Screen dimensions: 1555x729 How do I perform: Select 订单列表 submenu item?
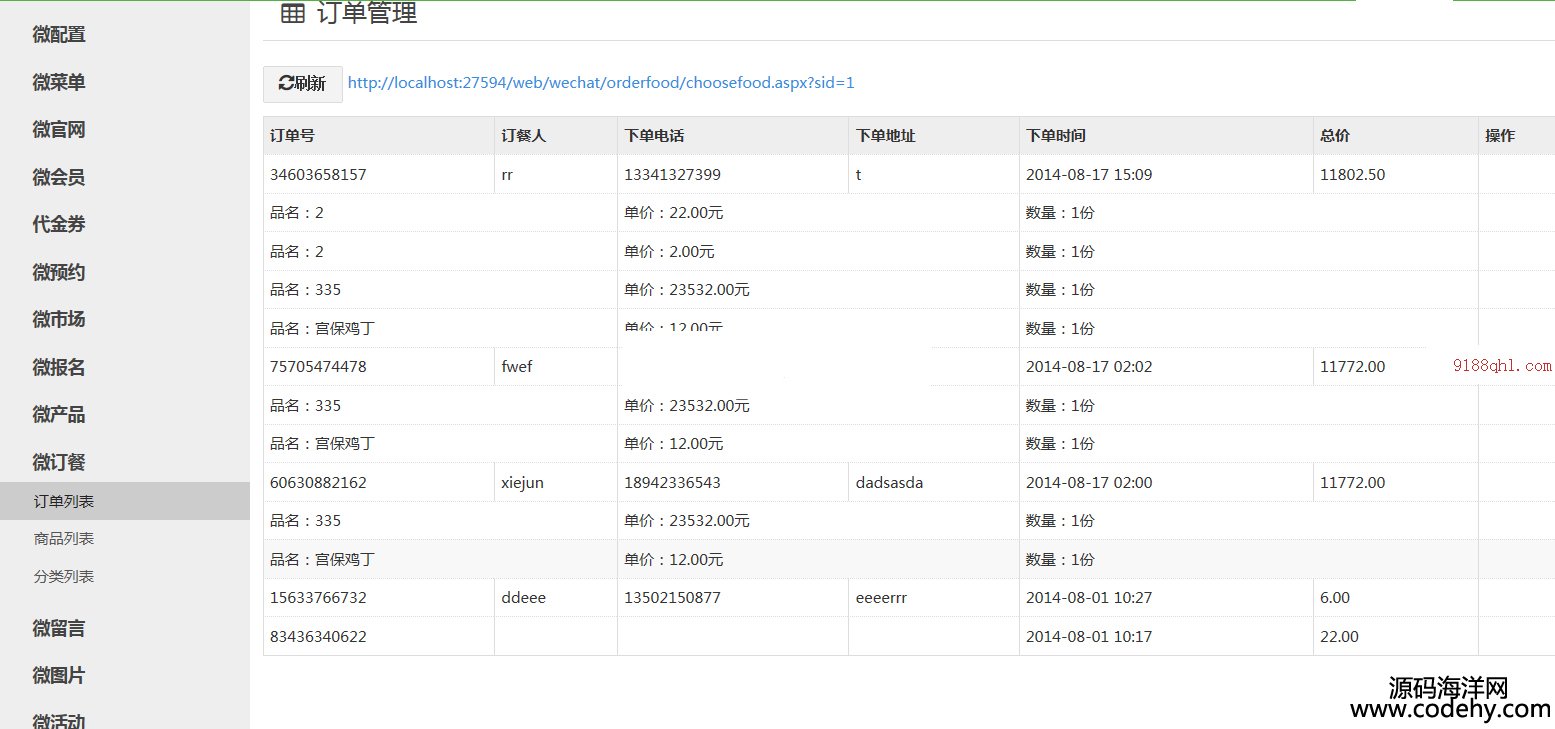tap(64, 501)
